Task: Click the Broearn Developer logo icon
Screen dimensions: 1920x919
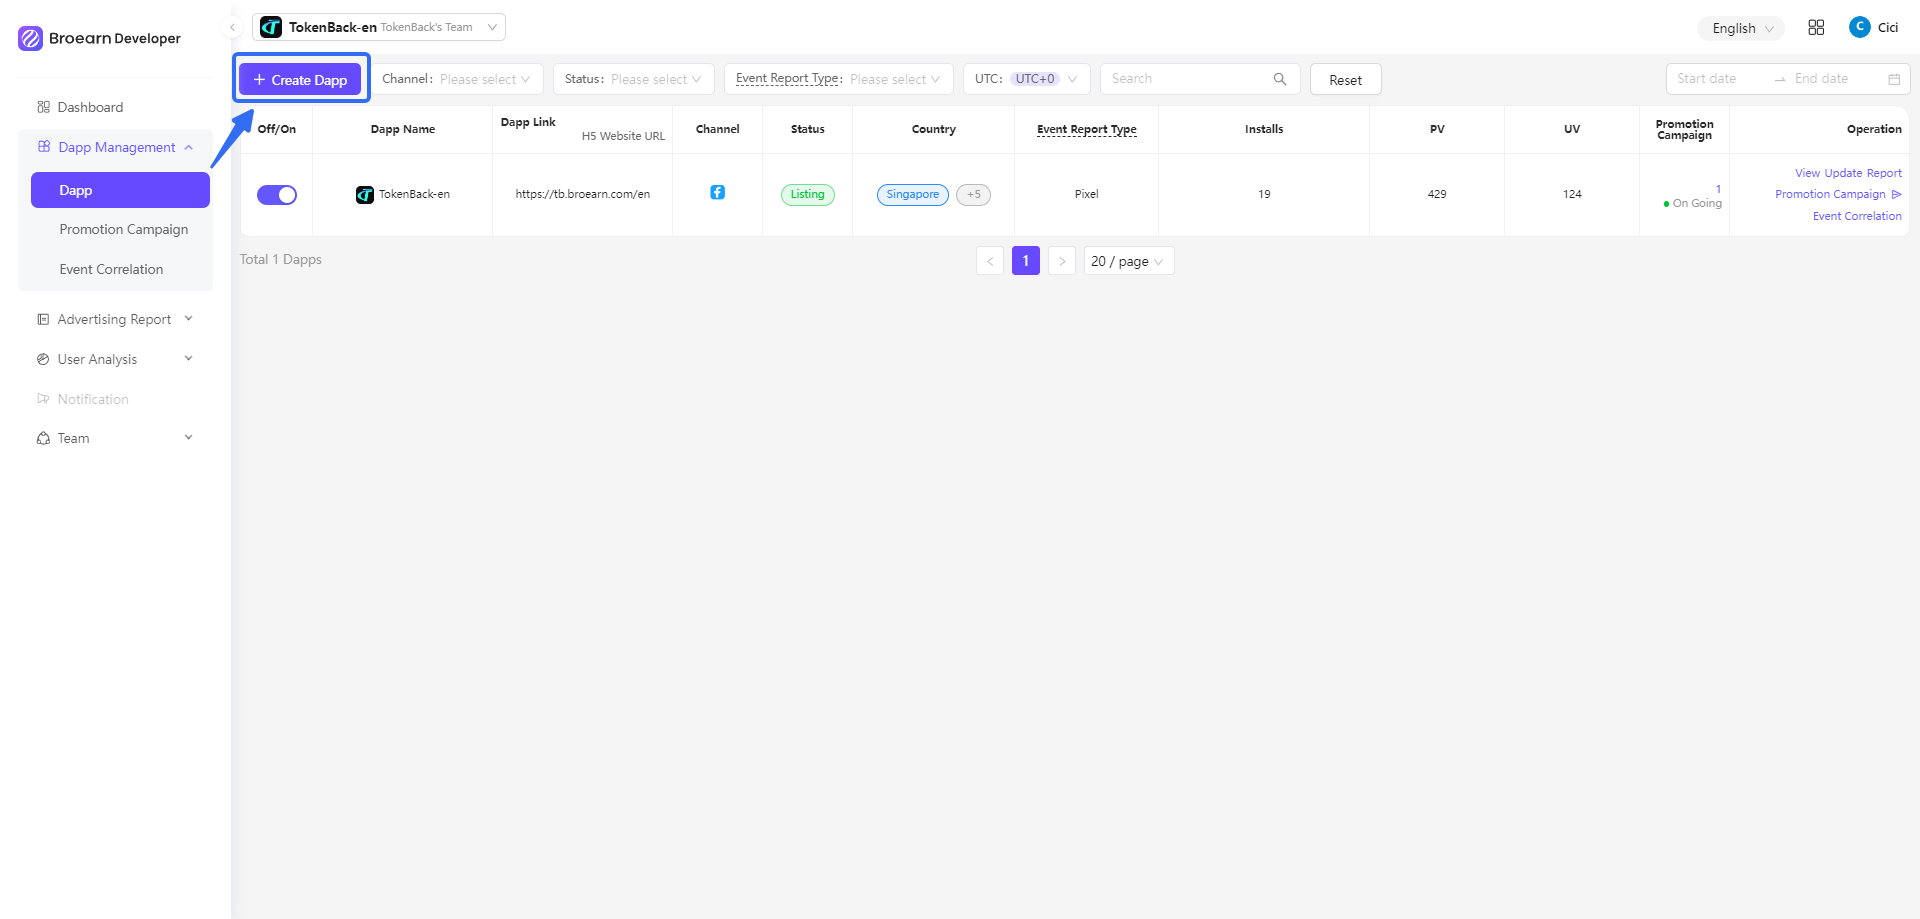Action: click(30, 38)
